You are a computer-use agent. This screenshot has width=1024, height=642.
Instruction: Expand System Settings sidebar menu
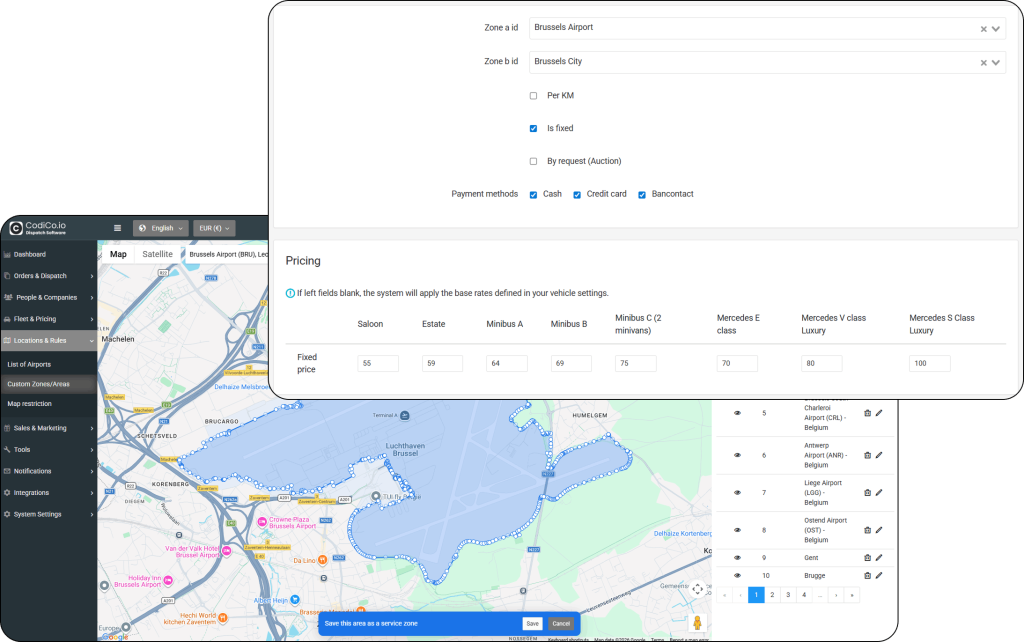coord(48,514)
